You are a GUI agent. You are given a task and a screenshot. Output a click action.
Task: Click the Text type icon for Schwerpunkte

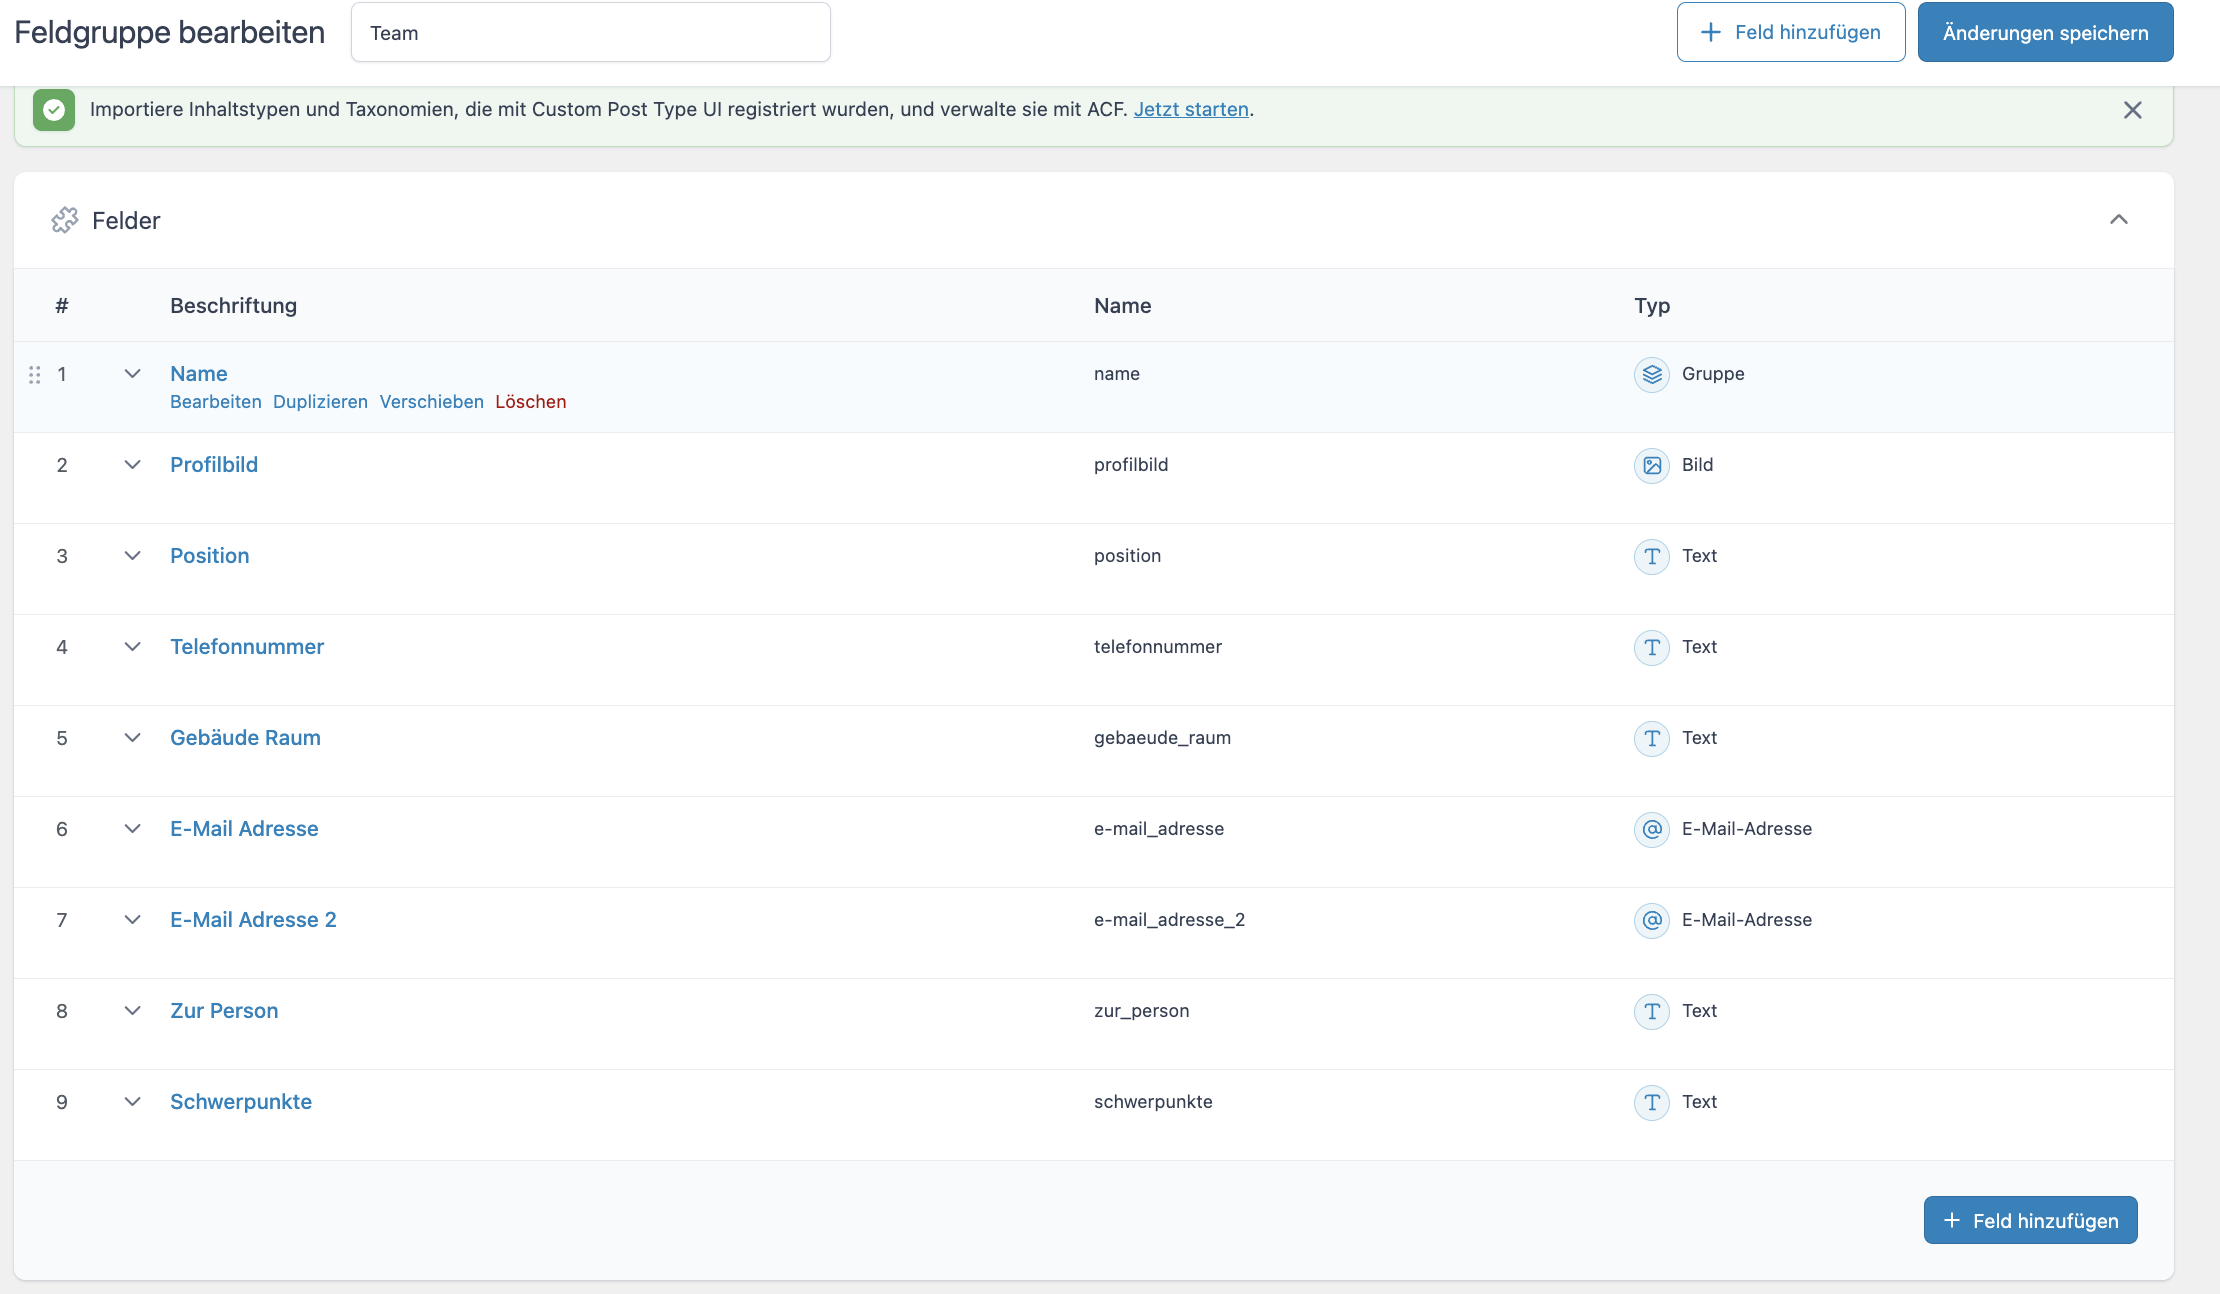(1651, 1102)
